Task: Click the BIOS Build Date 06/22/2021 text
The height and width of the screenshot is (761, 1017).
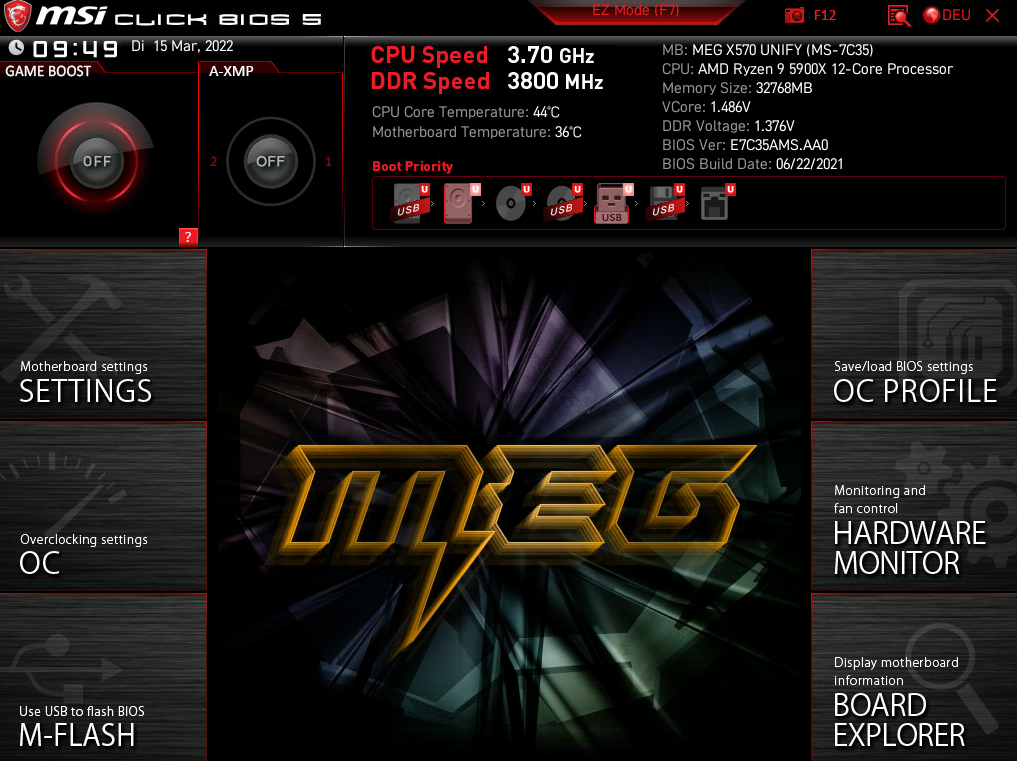Action: (752, 164)
